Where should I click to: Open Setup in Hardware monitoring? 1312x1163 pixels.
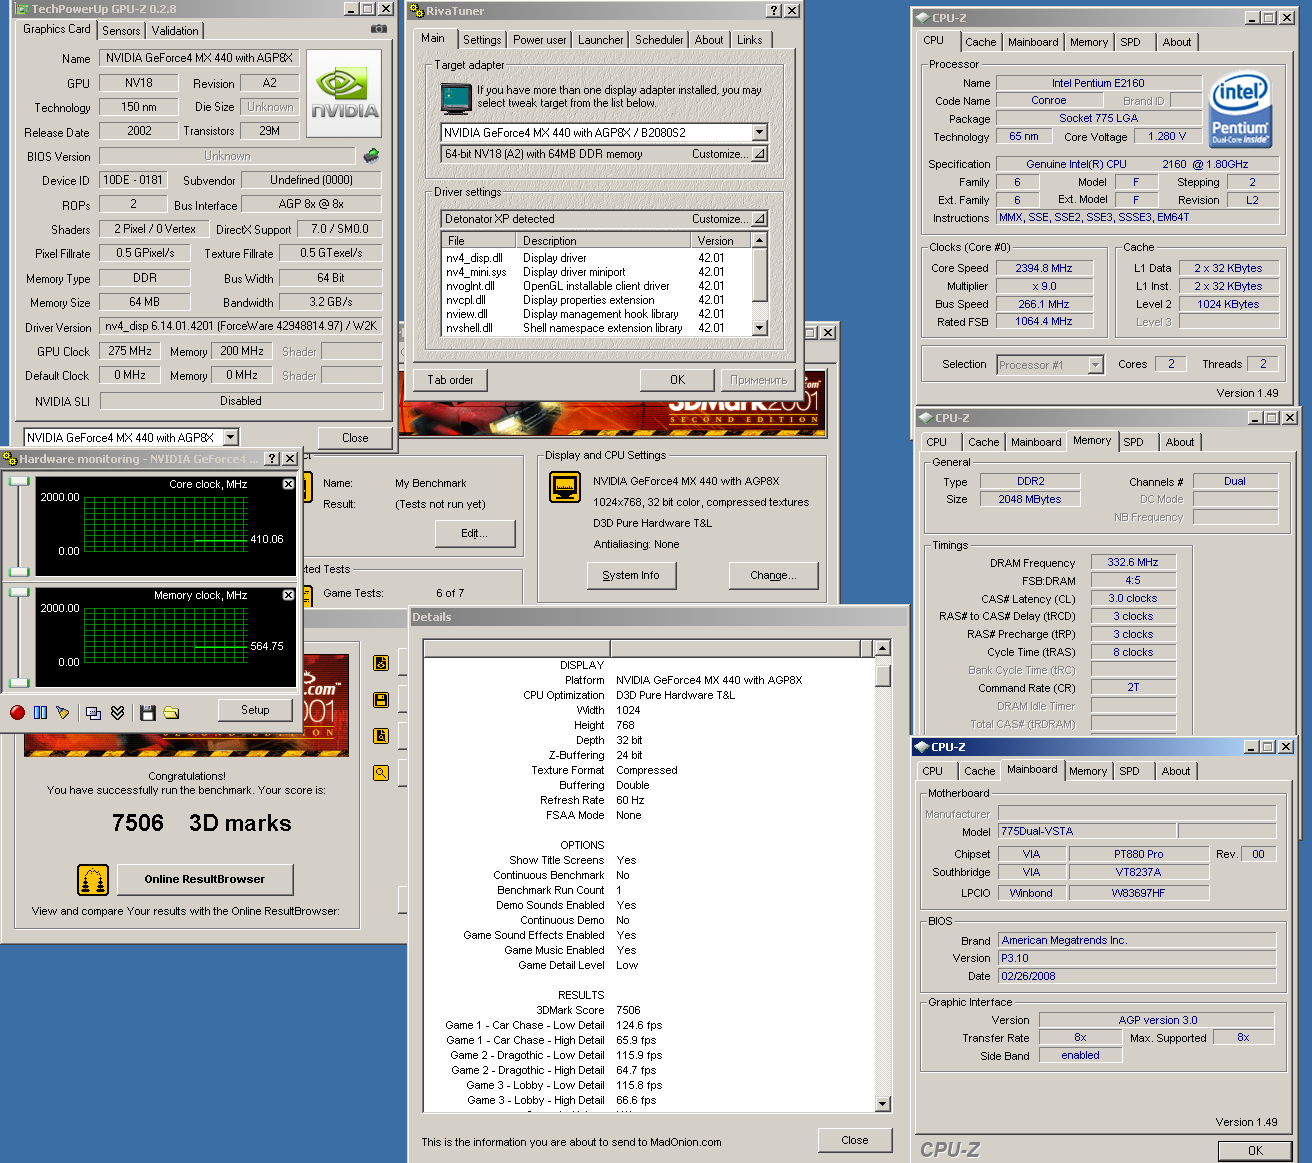pyautogui.click(x=255, y=710)
